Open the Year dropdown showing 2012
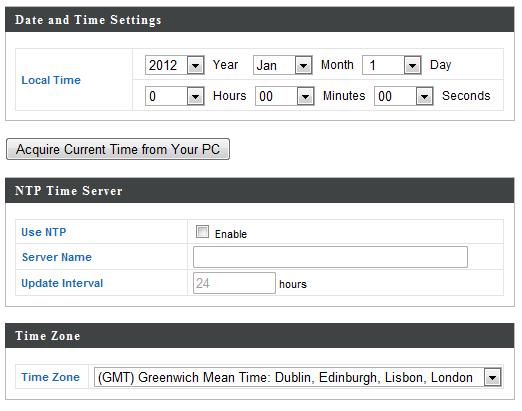Image resolution: width=522 pixels, height=411 pixels. (x=175, y=65)
